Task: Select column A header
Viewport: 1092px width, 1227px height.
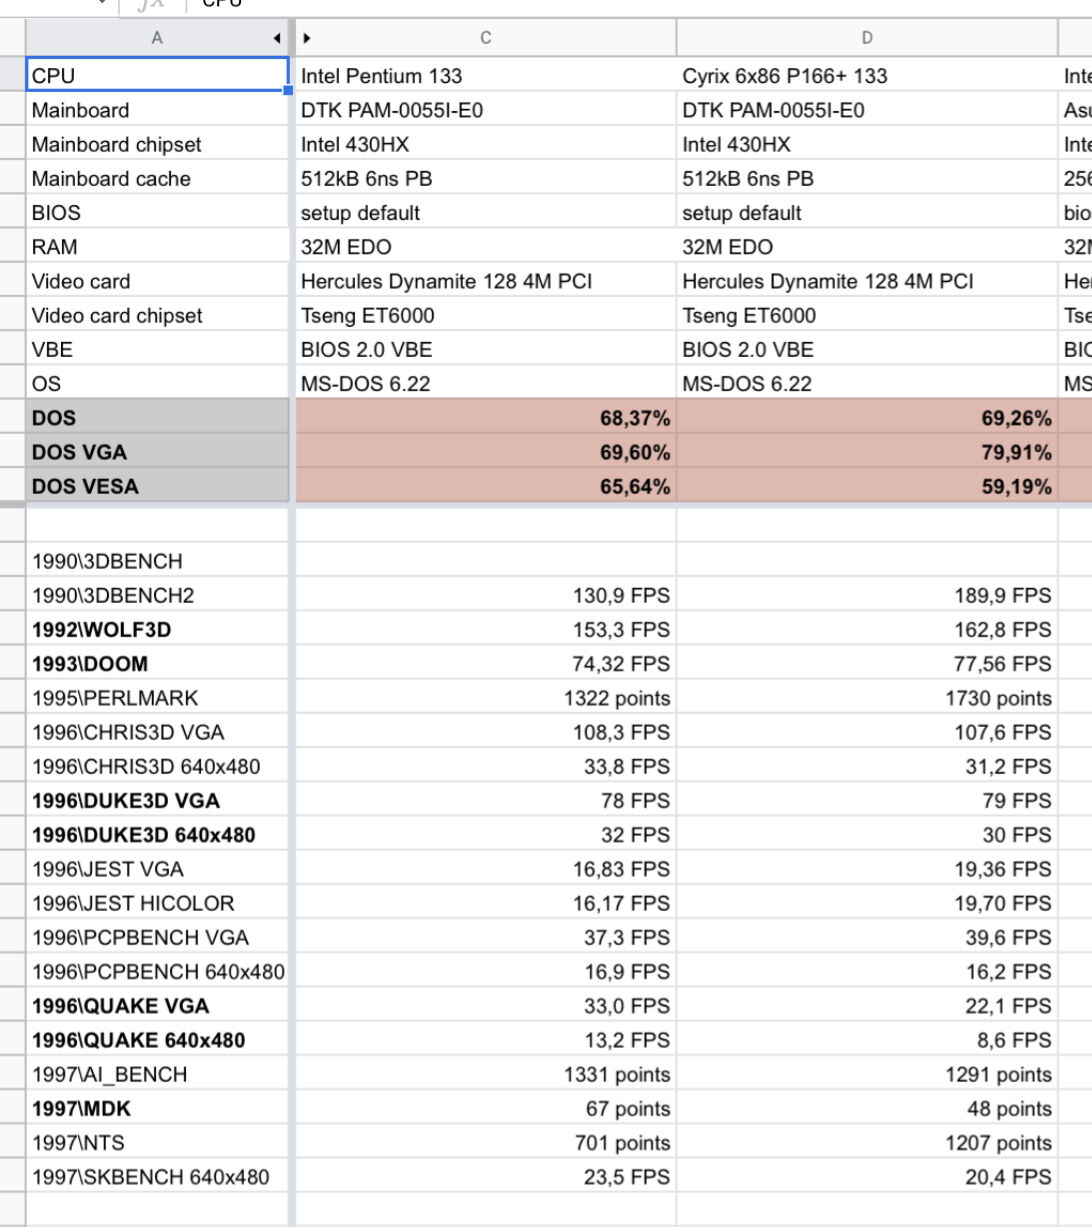Action: pos(157,38)
